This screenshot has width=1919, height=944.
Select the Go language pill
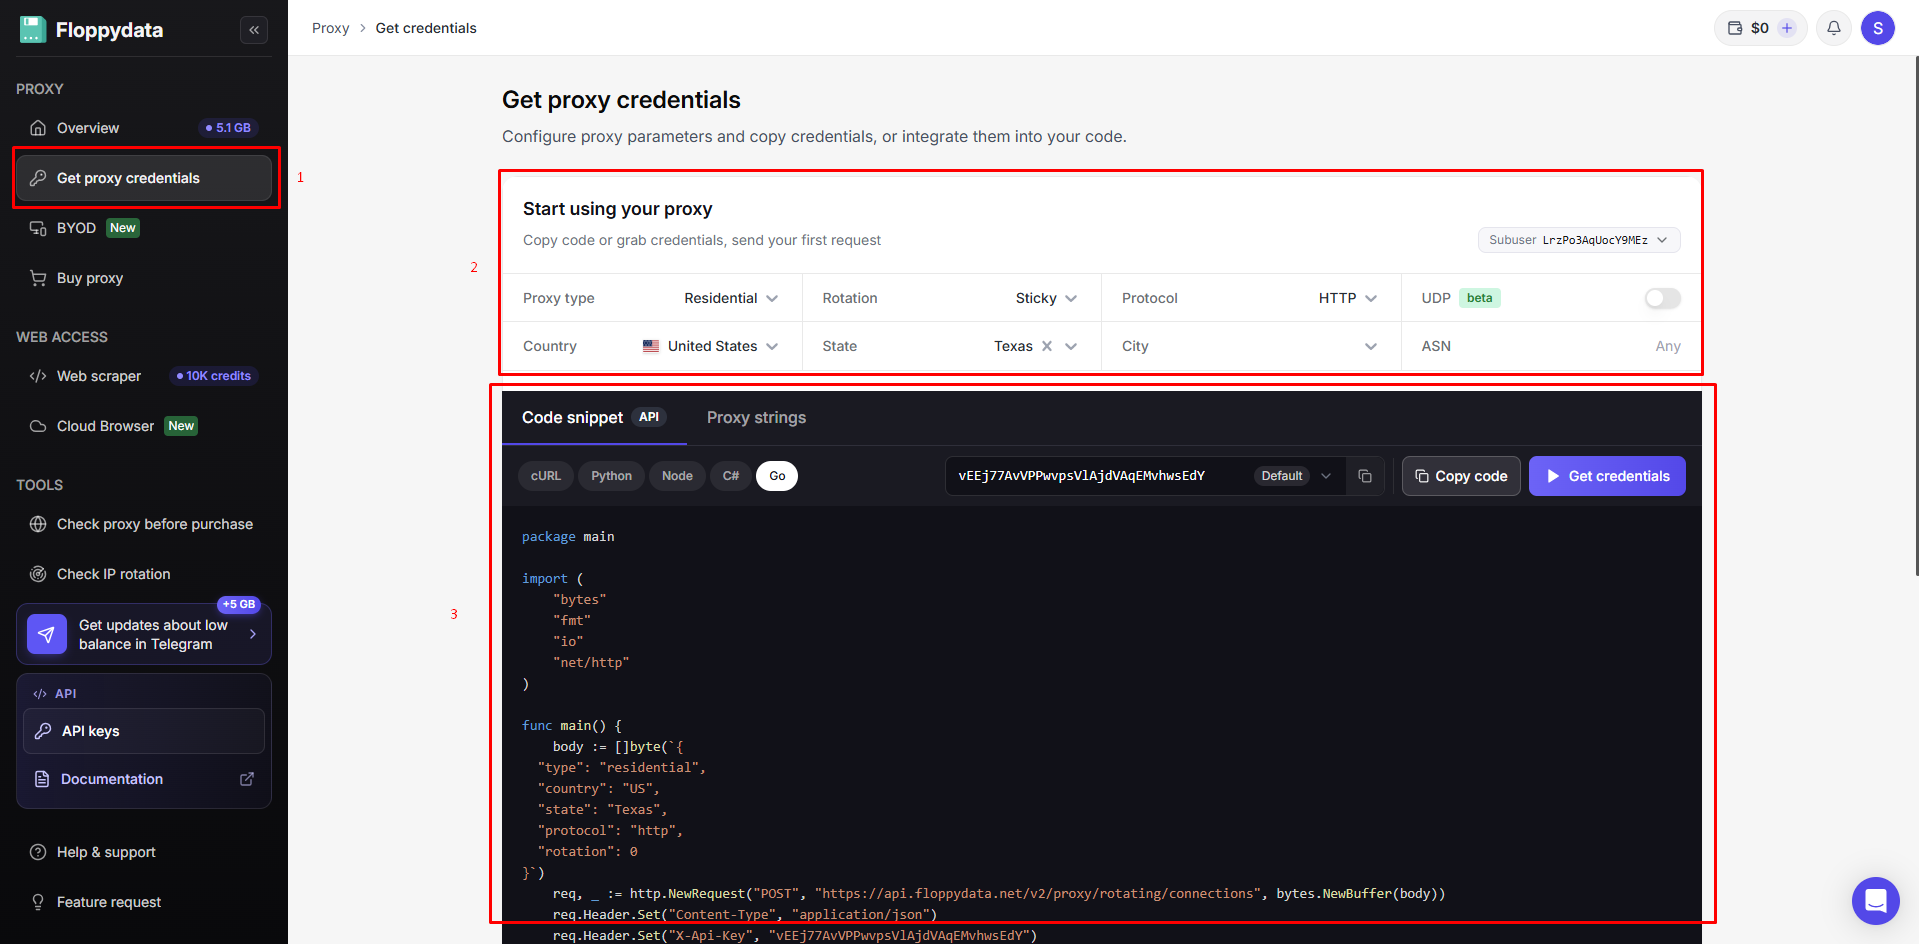[x=777, y=476]
